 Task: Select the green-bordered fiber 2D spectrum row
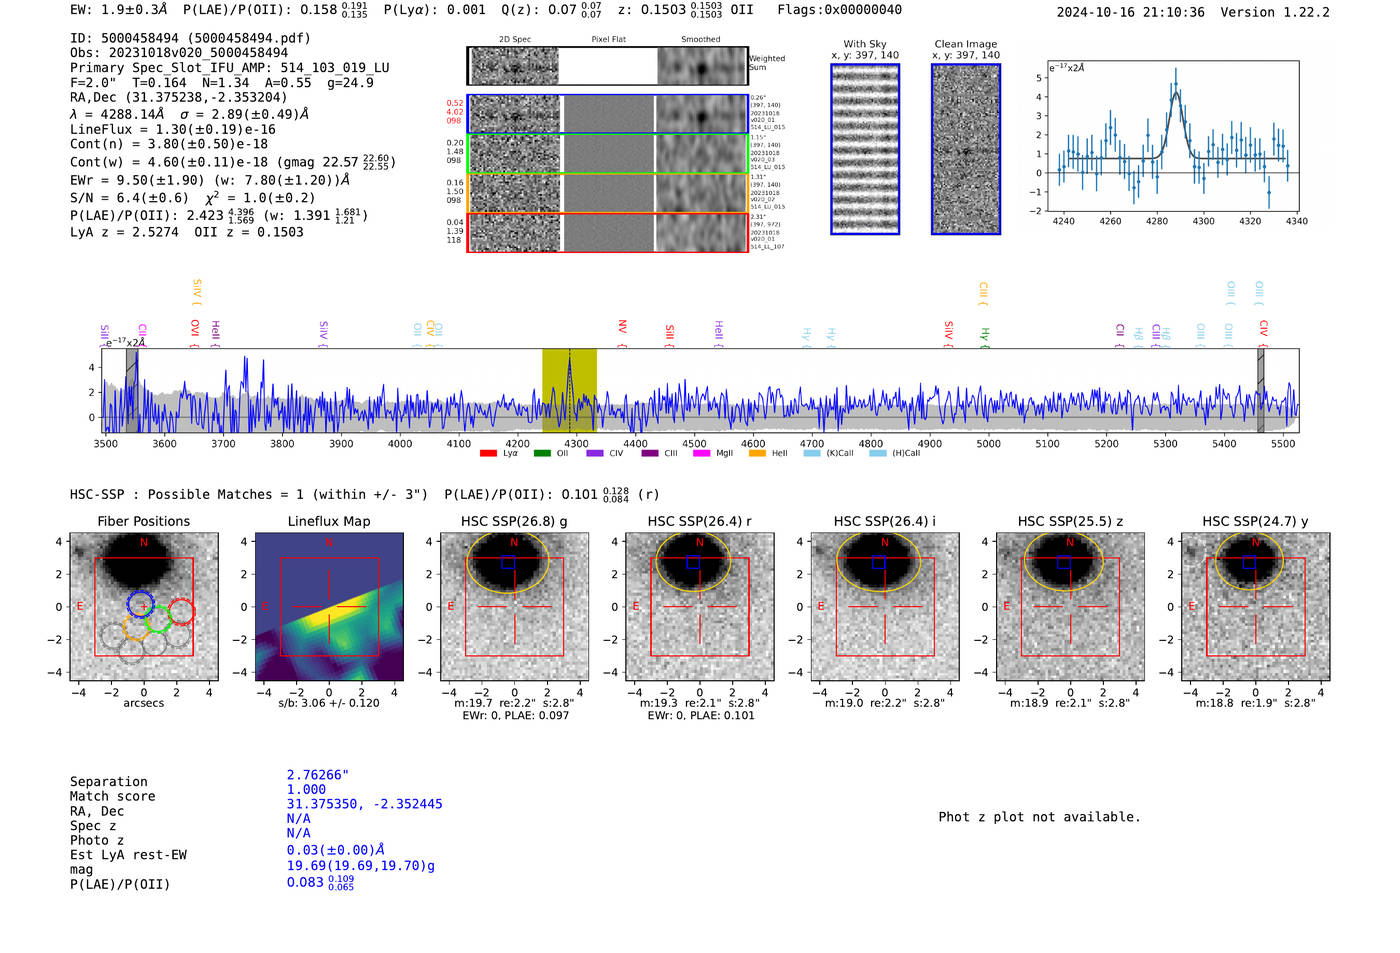pyautogui.click(x=608, y=154)
